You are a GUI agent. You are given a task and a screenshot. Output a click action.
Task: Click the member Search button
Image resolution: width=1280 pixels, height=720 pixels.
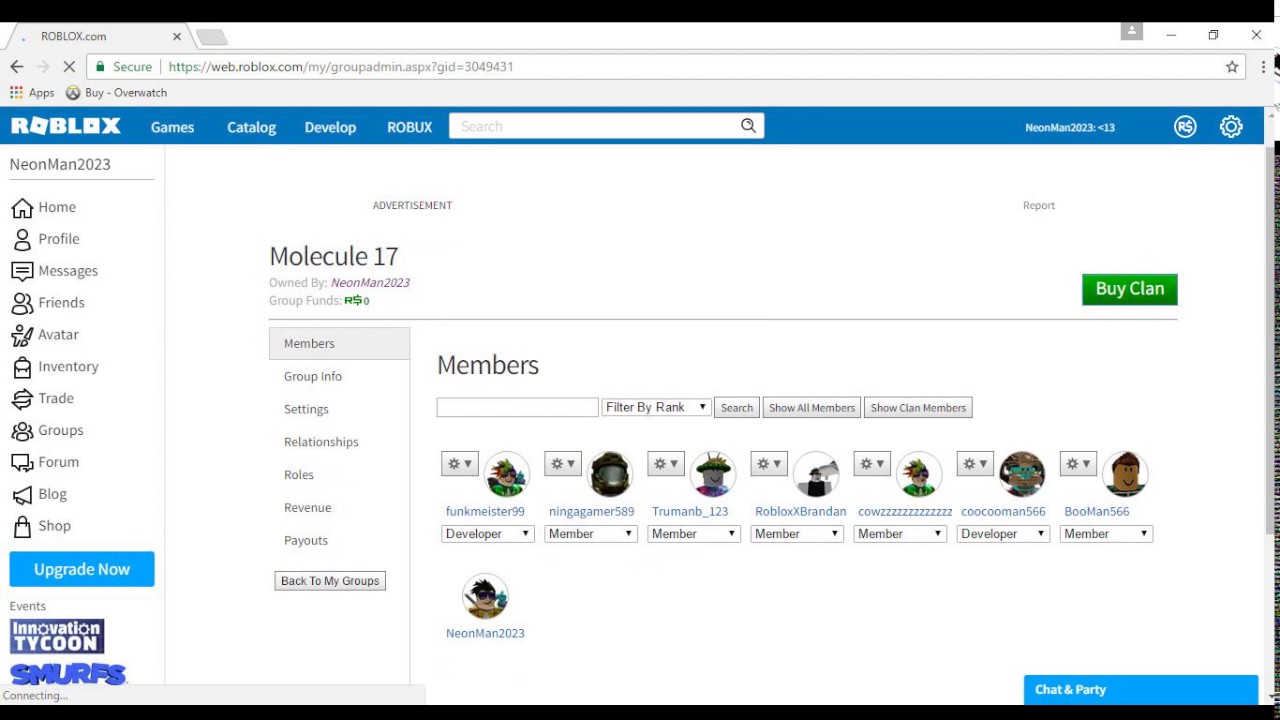point(737,408)
